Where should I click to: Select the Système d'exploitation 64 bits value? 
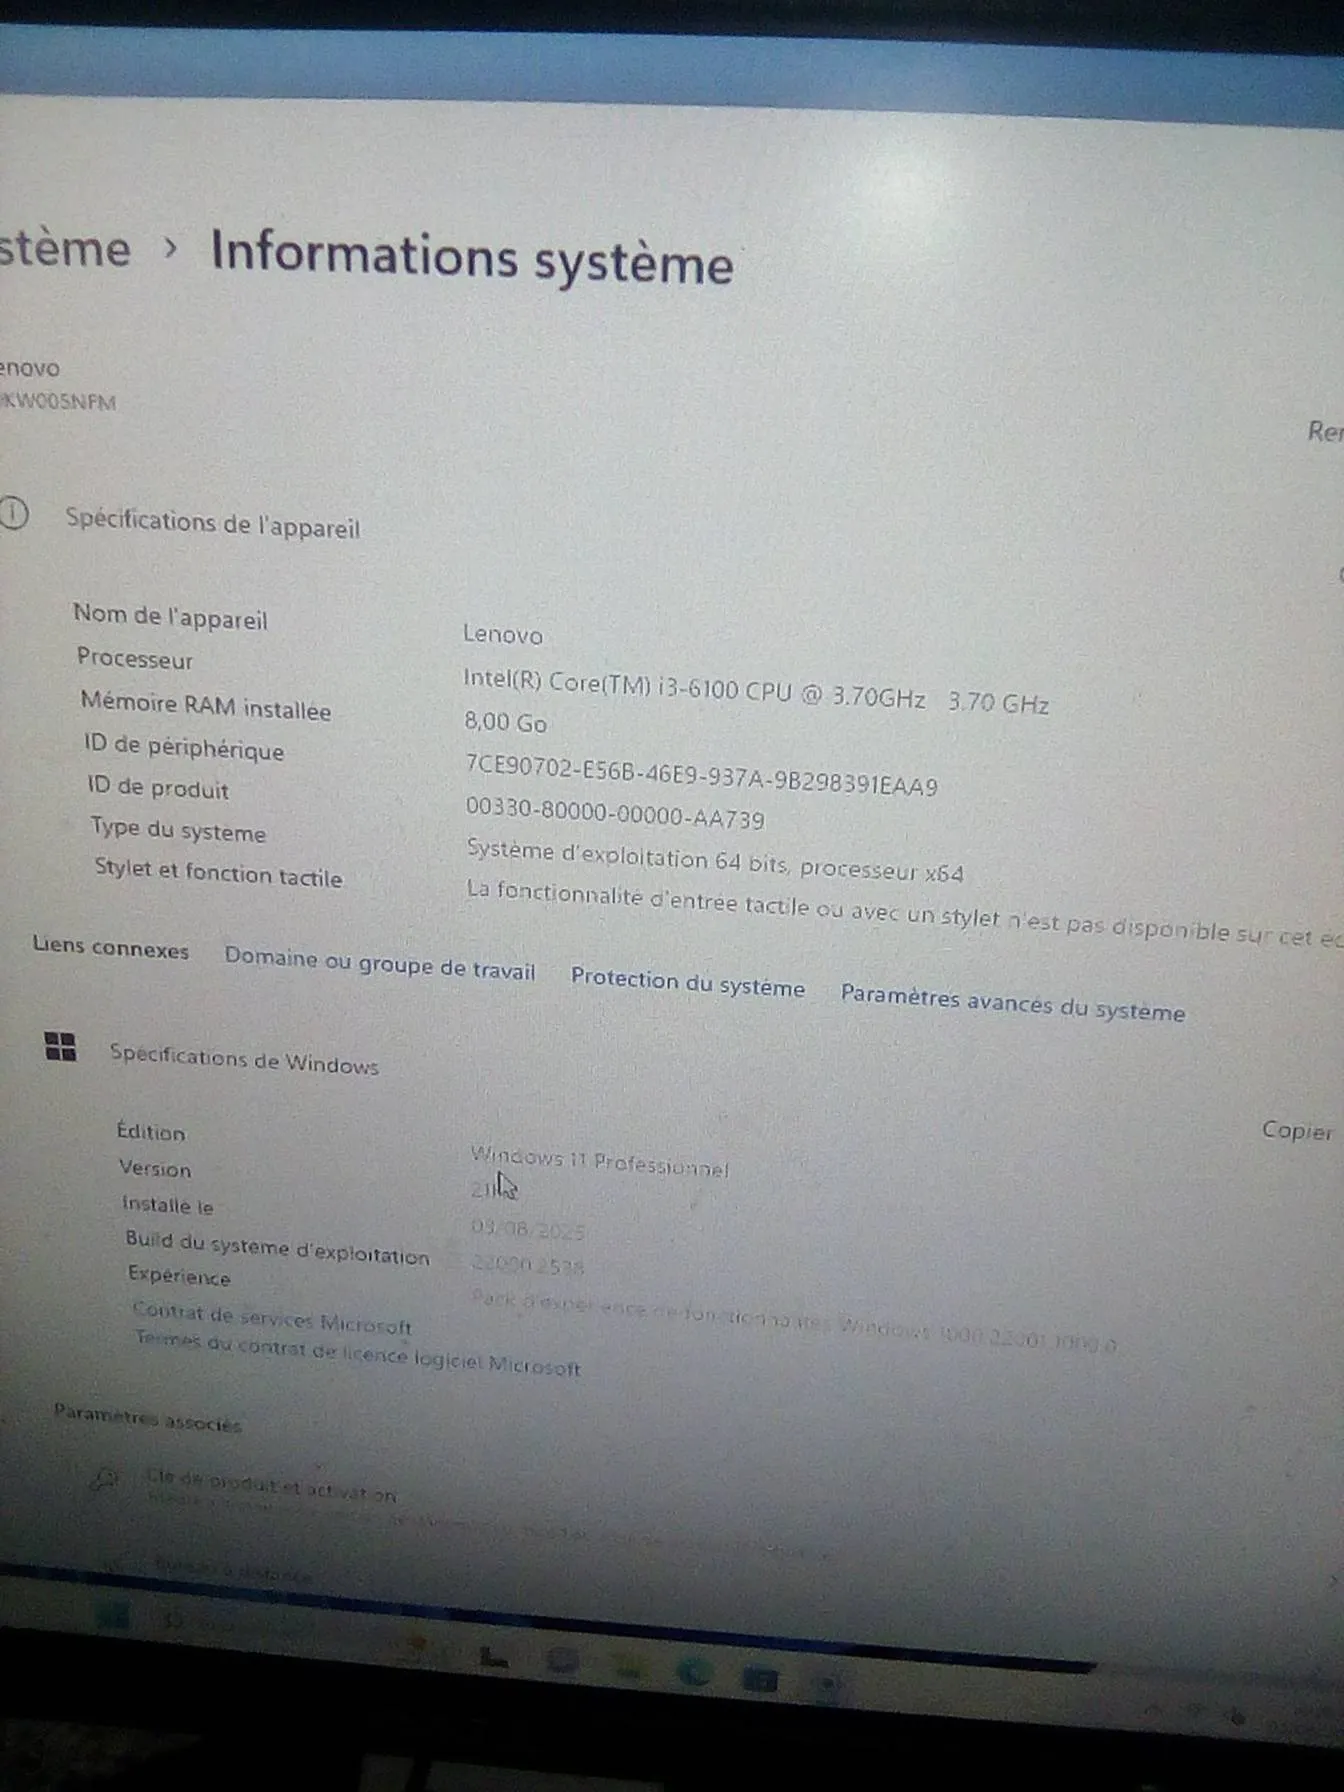pos(715,861)
